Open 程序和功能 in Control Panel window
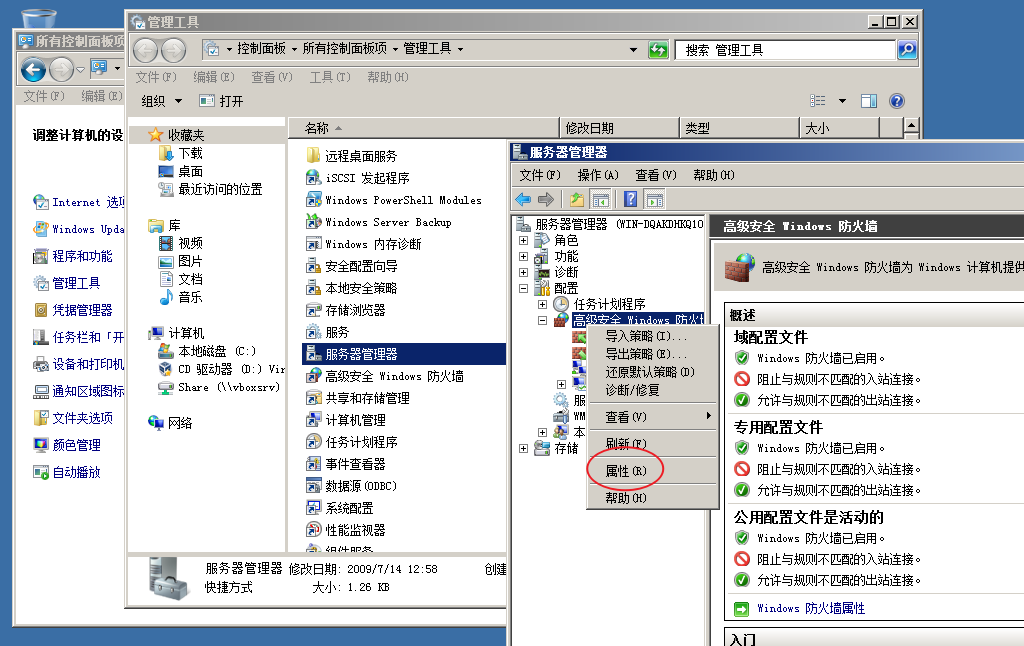The width and height of the screenshot is (1024, 646). pos(82,256)
